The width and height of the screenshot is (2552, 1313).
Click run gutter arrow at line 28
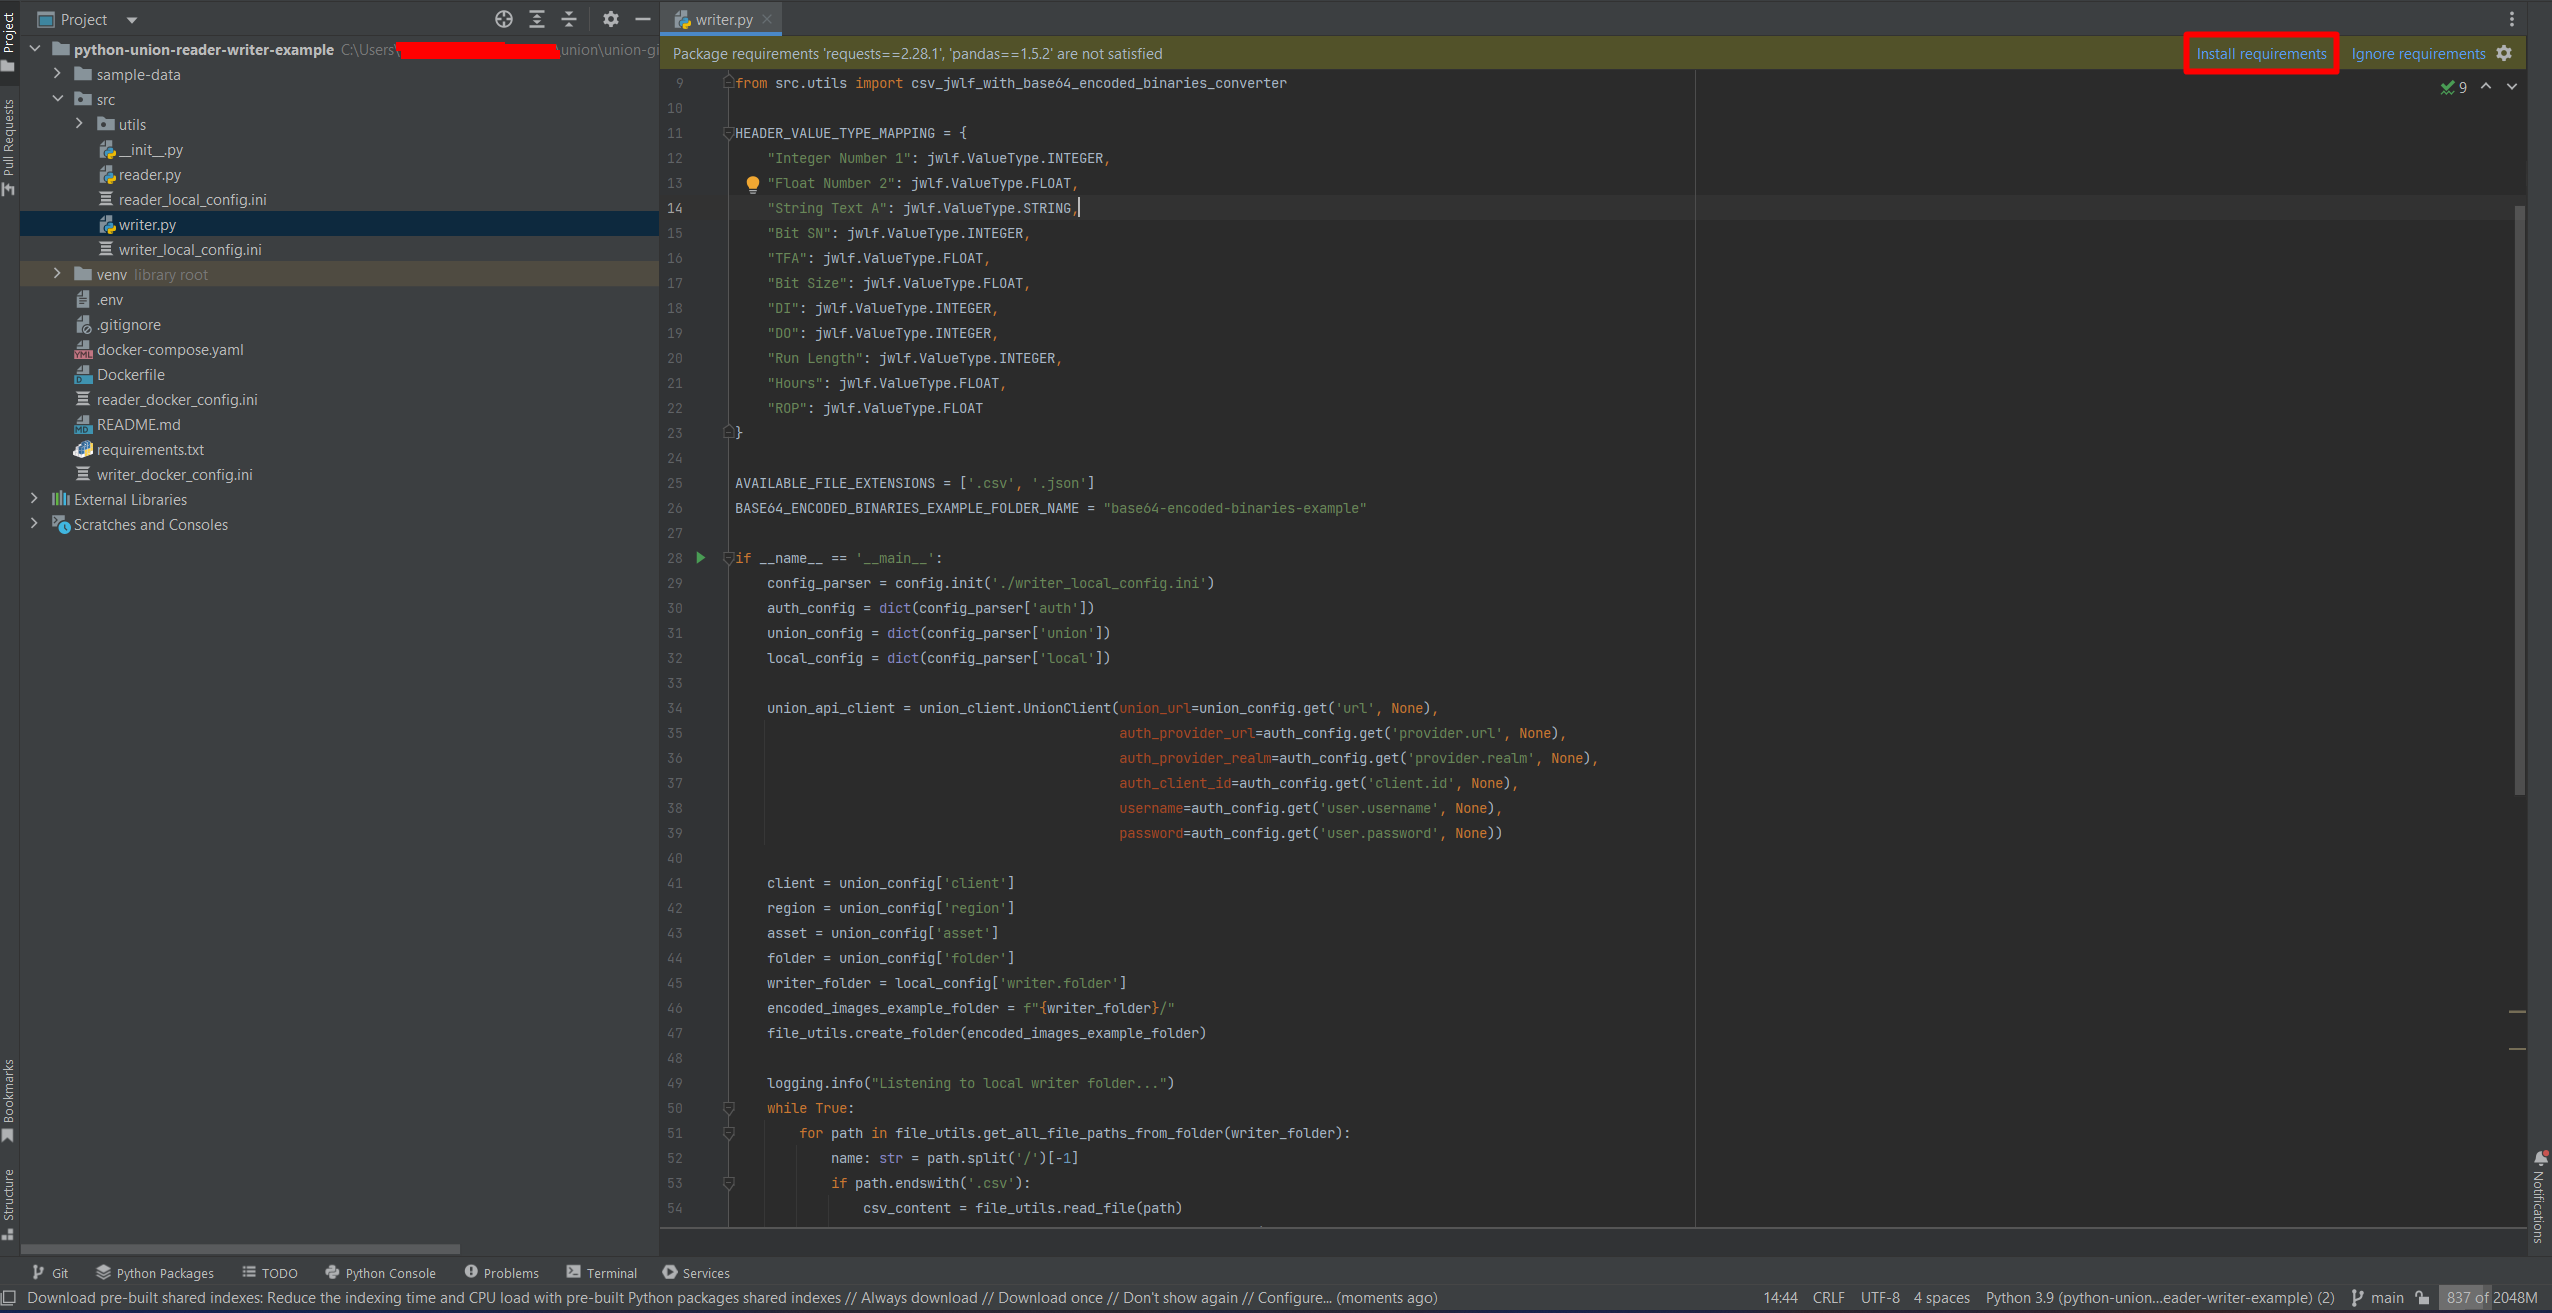701,558
